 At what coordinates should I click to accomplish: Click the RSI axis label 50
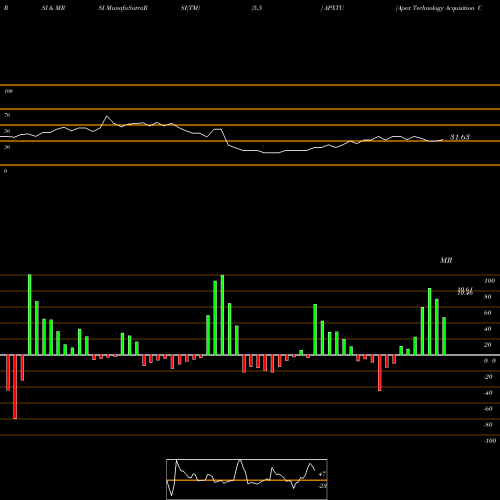(x=7, y=131)
